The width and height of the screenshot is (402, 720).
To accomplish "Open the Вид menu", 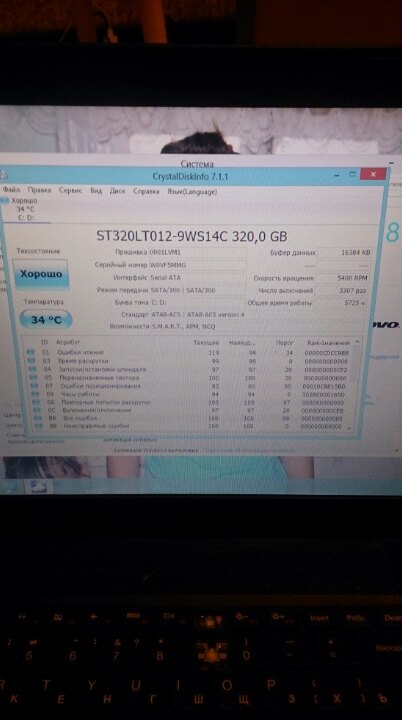I will [x=96, y=191].
